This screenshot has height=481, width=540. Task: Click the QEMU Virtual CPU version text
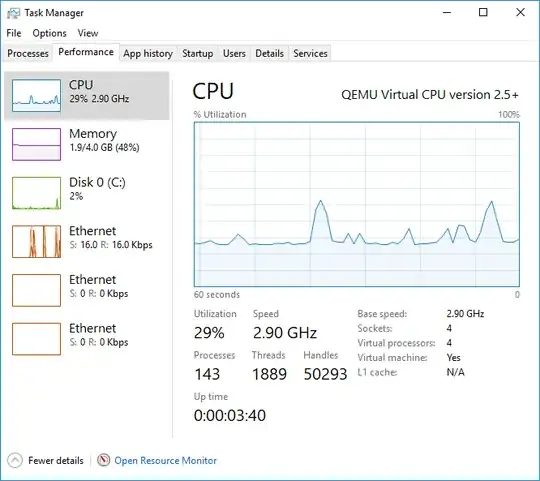tap(430, 95)
